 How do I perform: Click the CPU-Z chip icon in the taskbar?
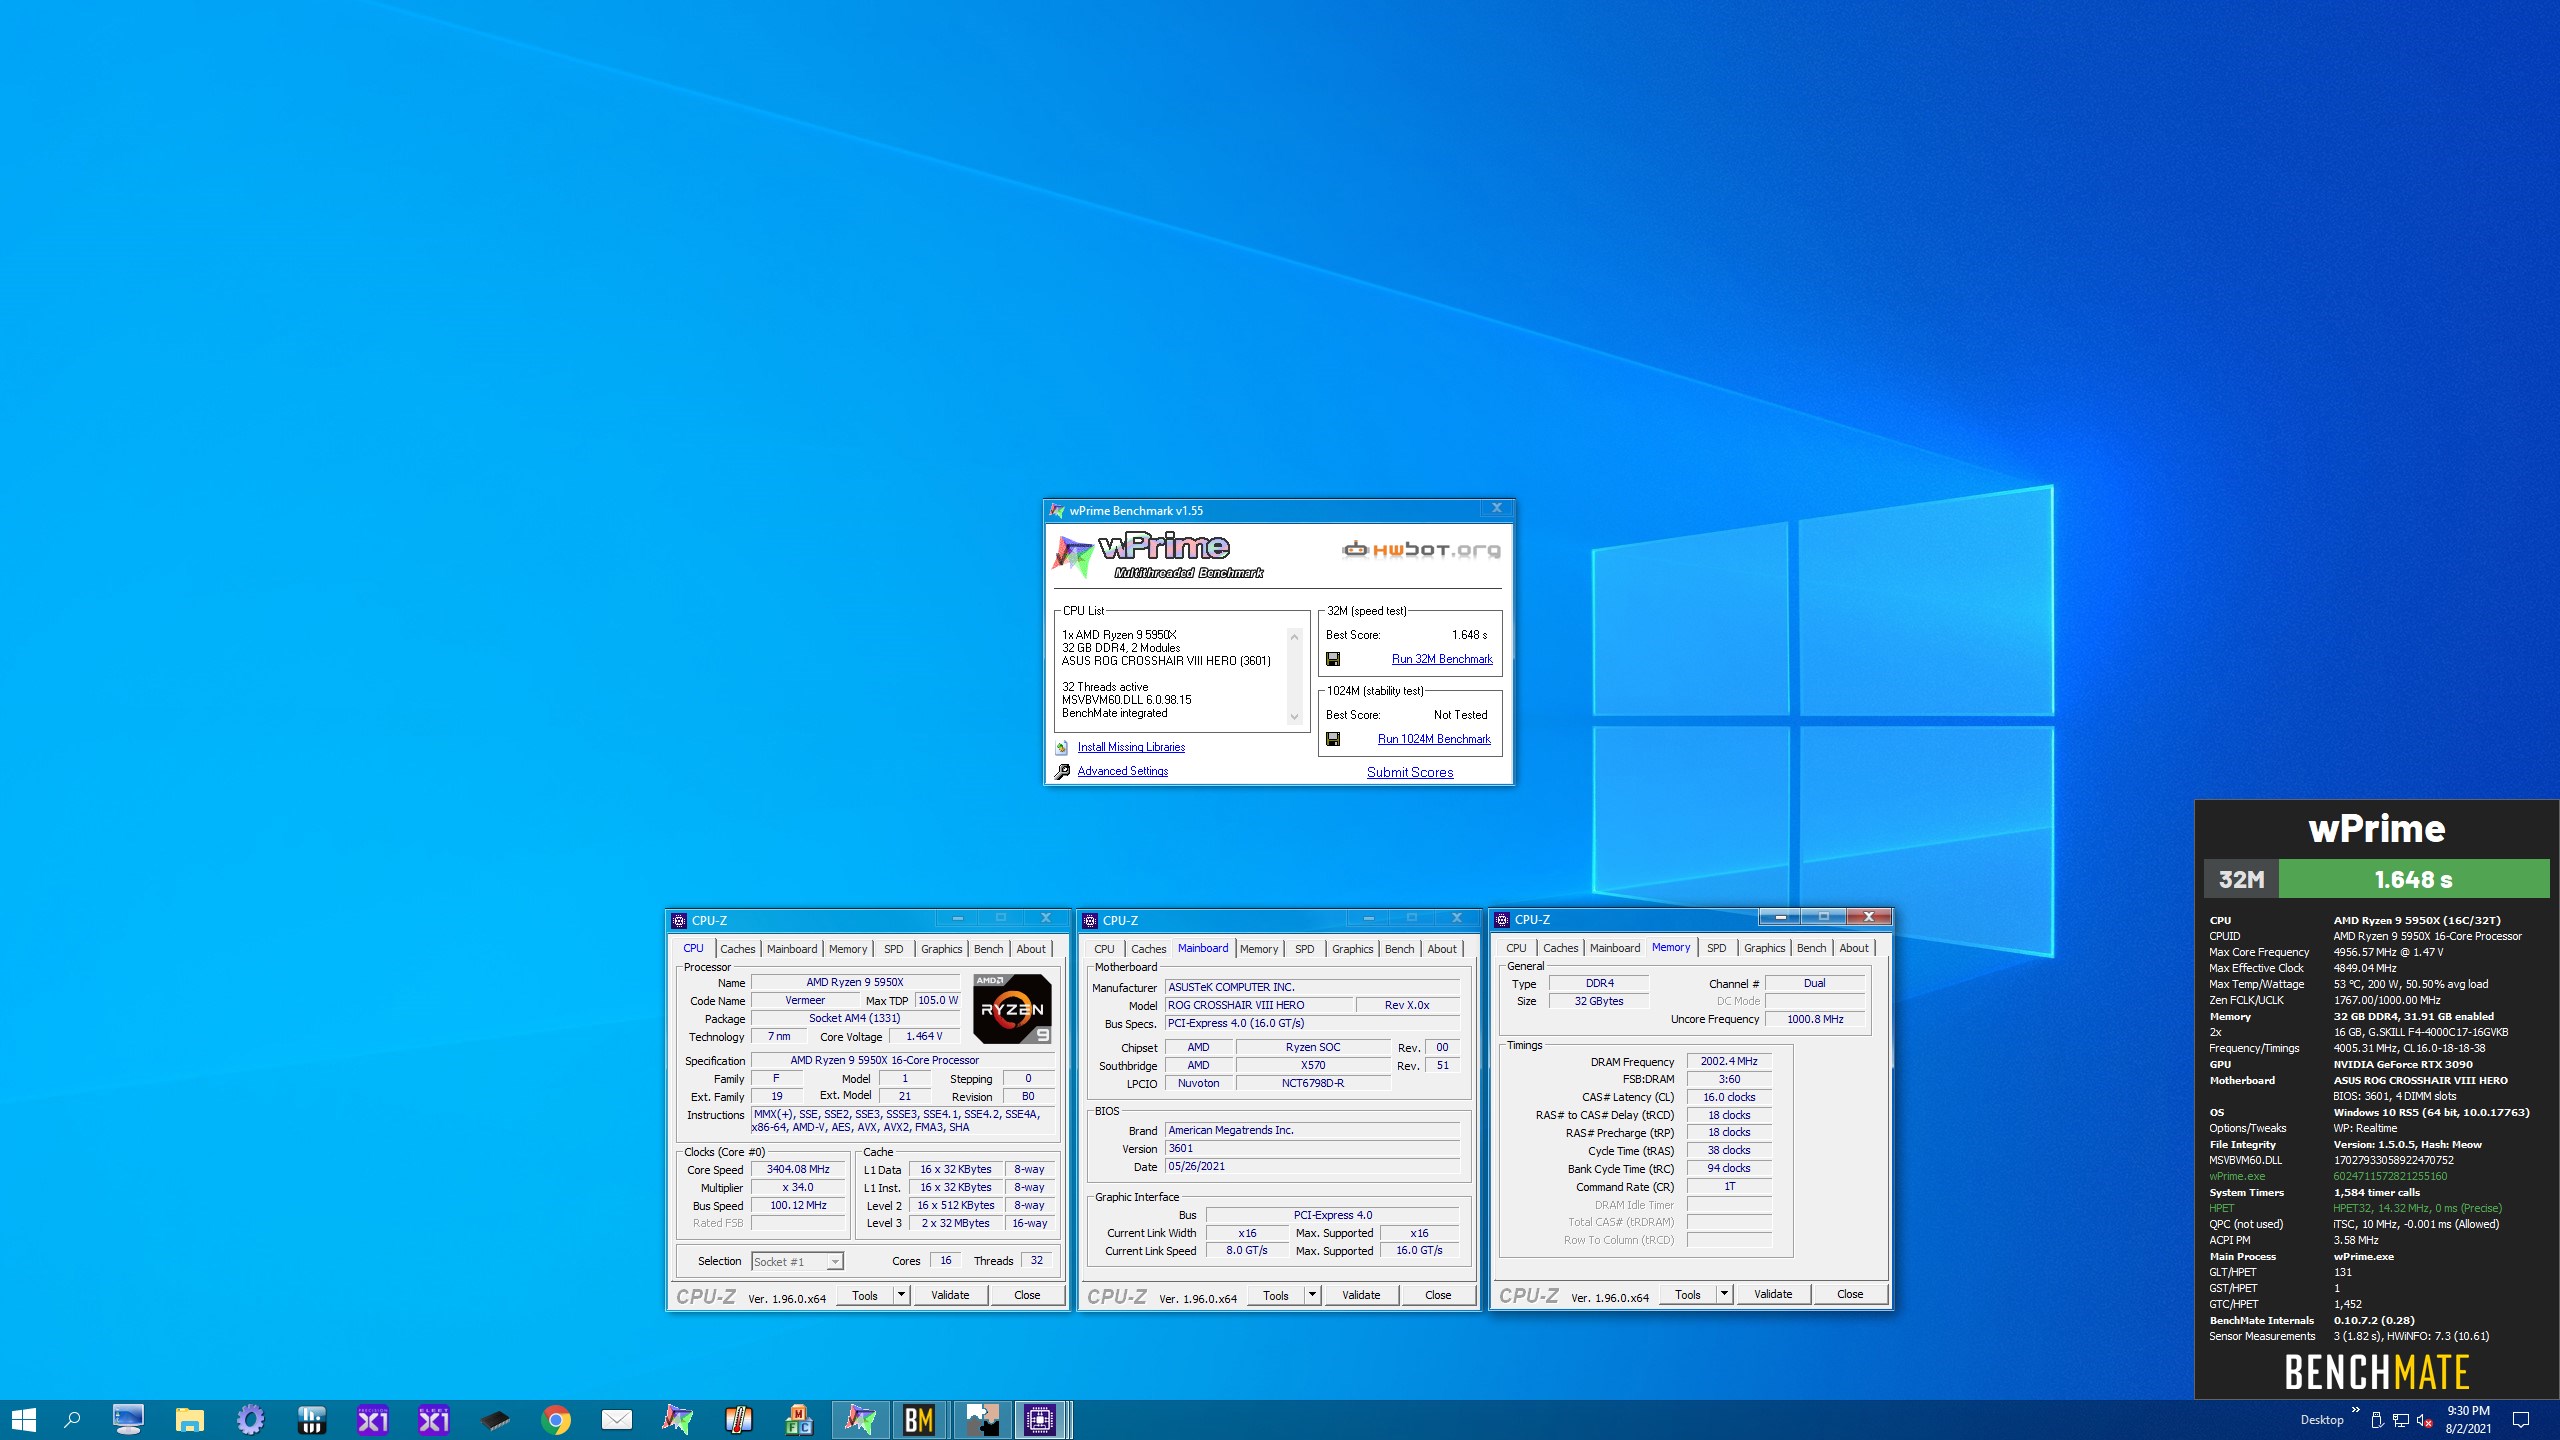tap(1039, 1419)
